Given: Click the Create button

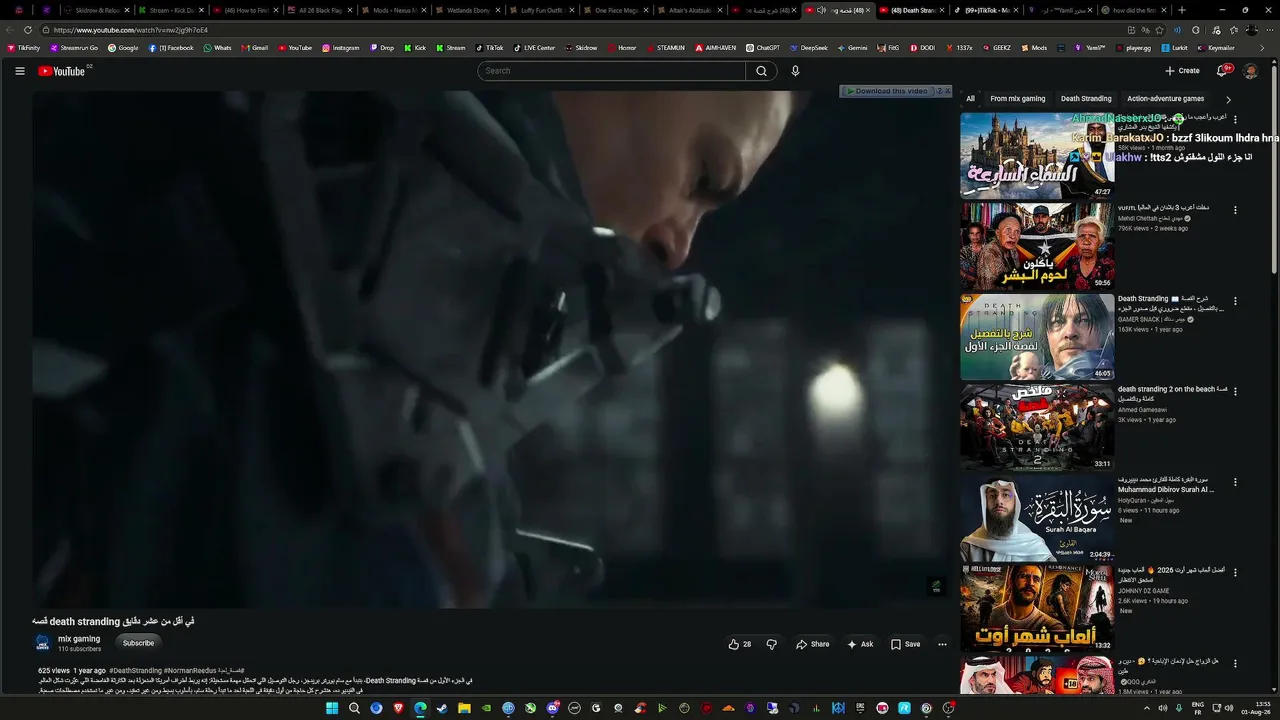Looking at the screenshot, I should click(x=1182, y=71).
